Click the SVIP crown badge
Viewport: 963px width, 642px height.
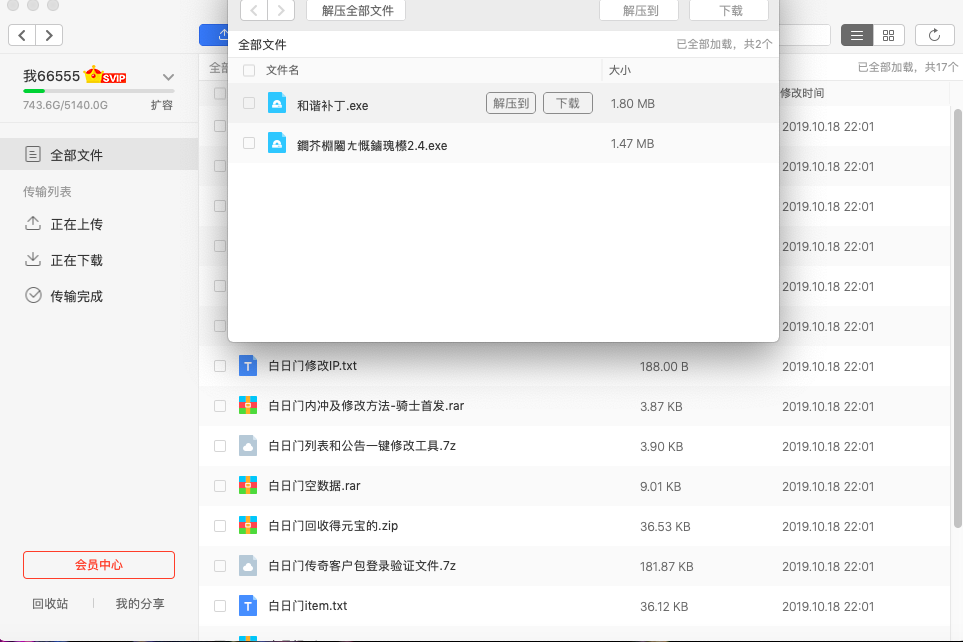coord(106,76)
